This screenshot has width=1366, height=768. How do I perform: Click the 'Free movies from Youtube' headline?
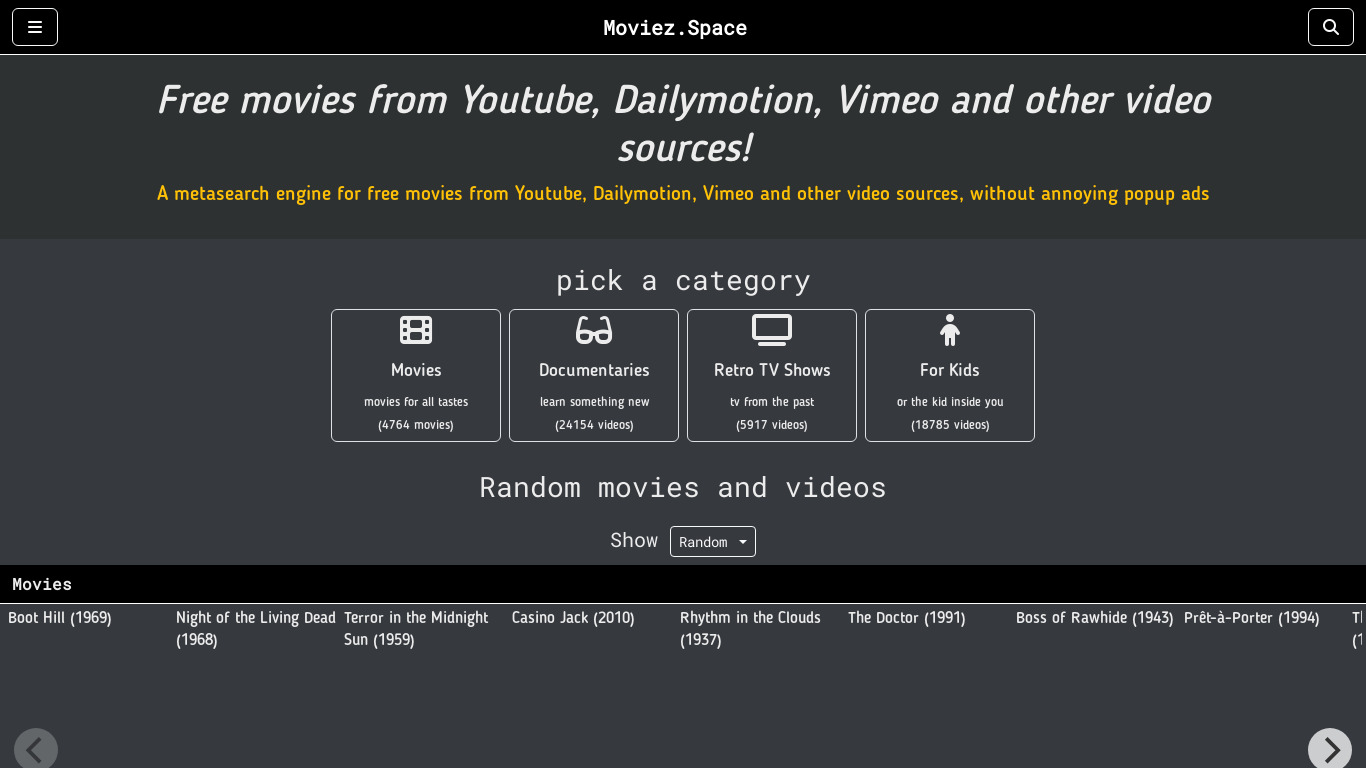(683, 124)
